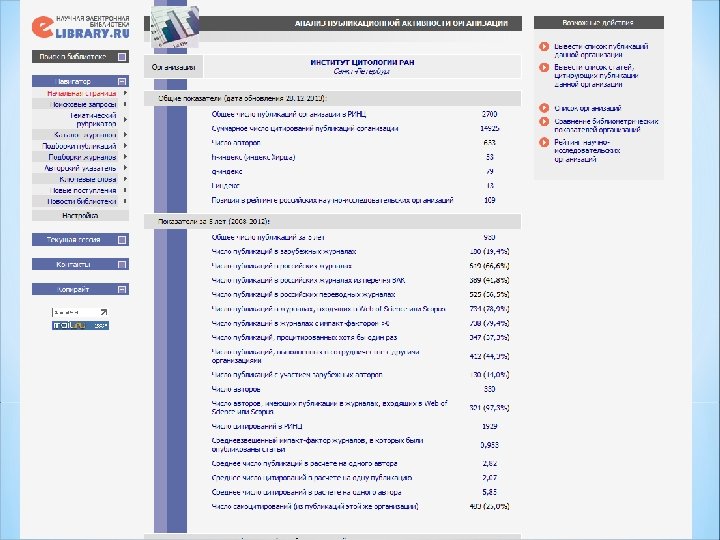720x540 pixels.
Task: Expand the 'Контакты' panel square
Action: point(122,264)
